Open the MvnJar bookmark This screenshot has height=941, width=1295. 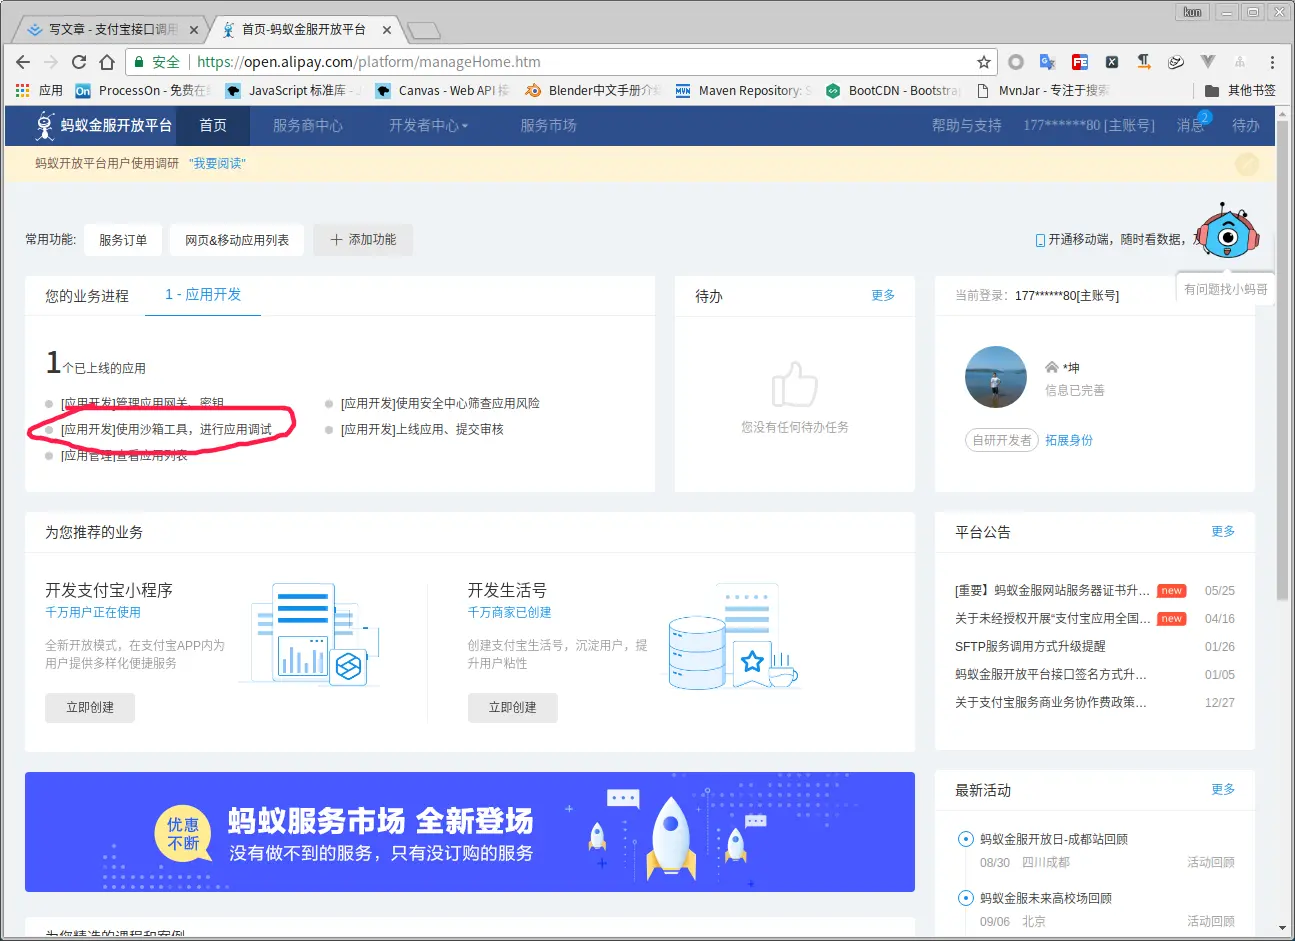(x=1043, y=90)
